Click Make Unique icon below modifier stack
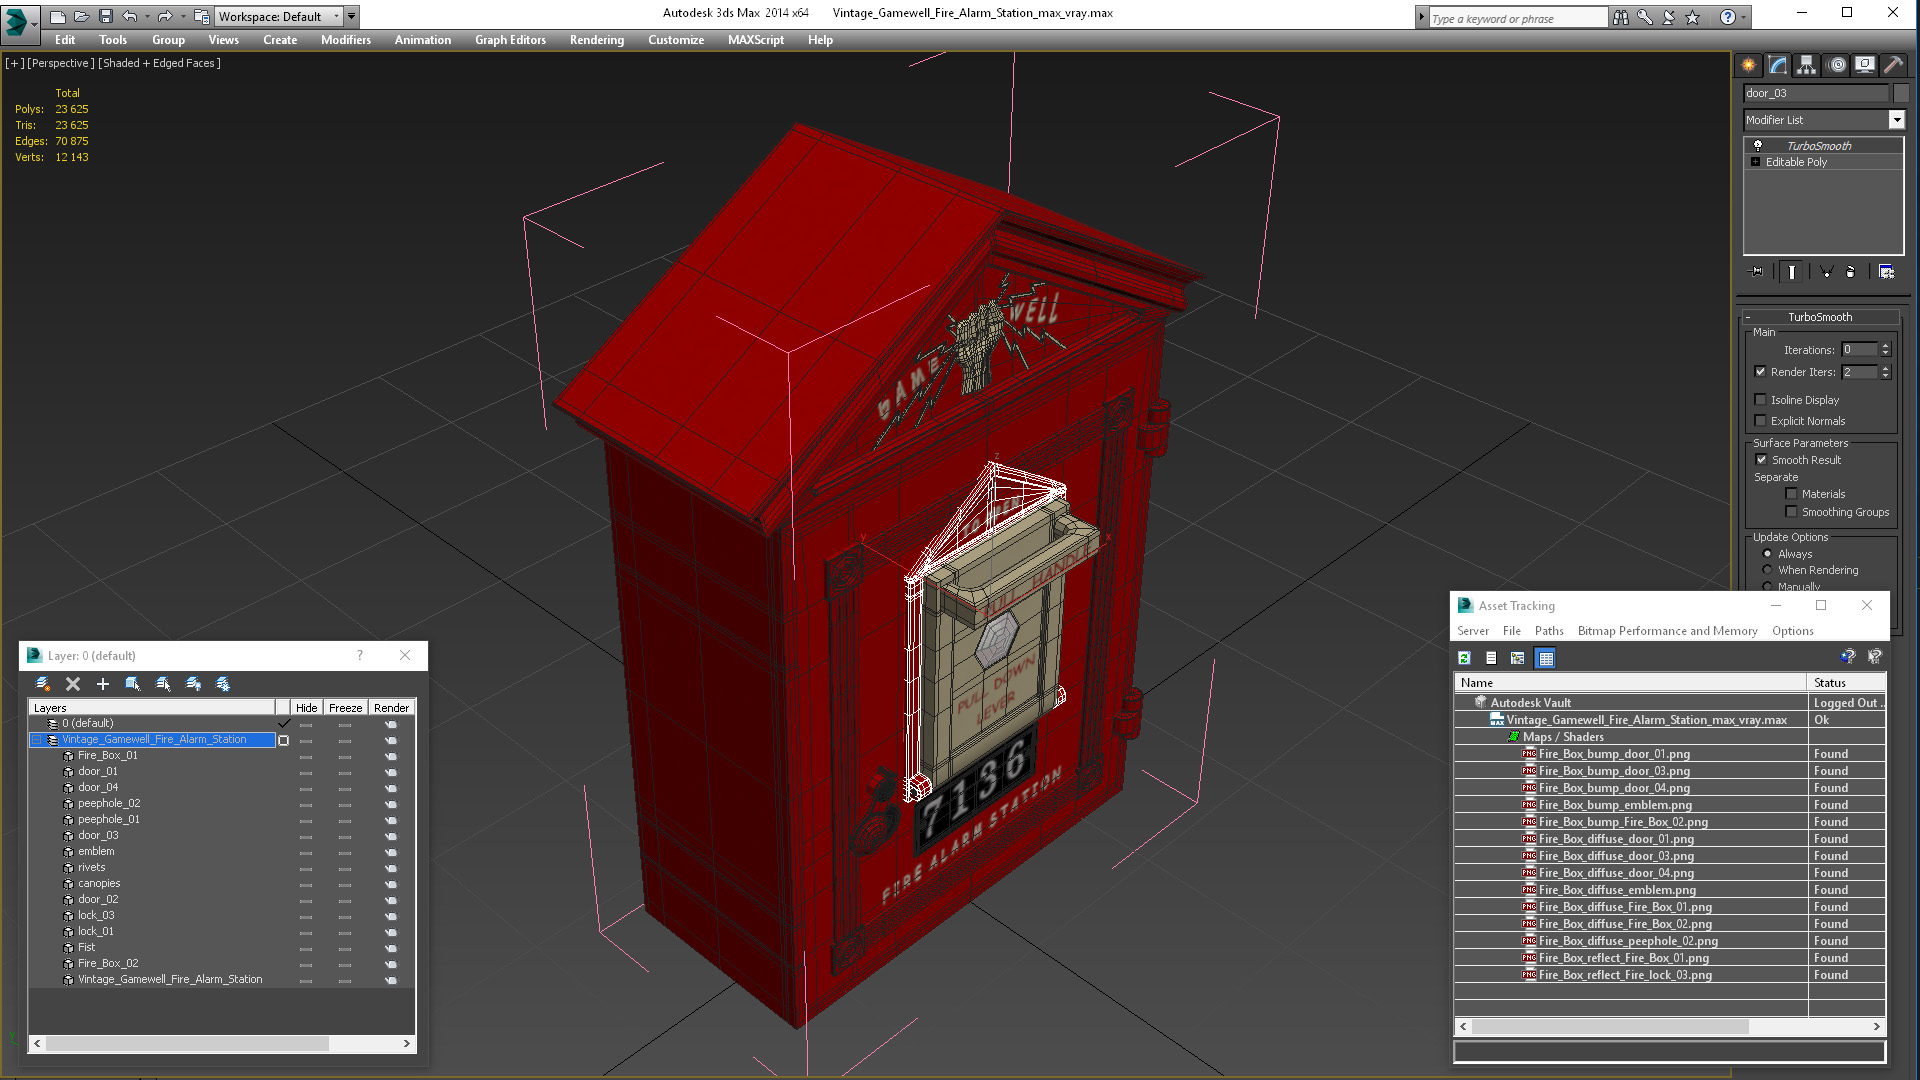Screen dimensions: 1920x1080 [x=1826, y=272]
